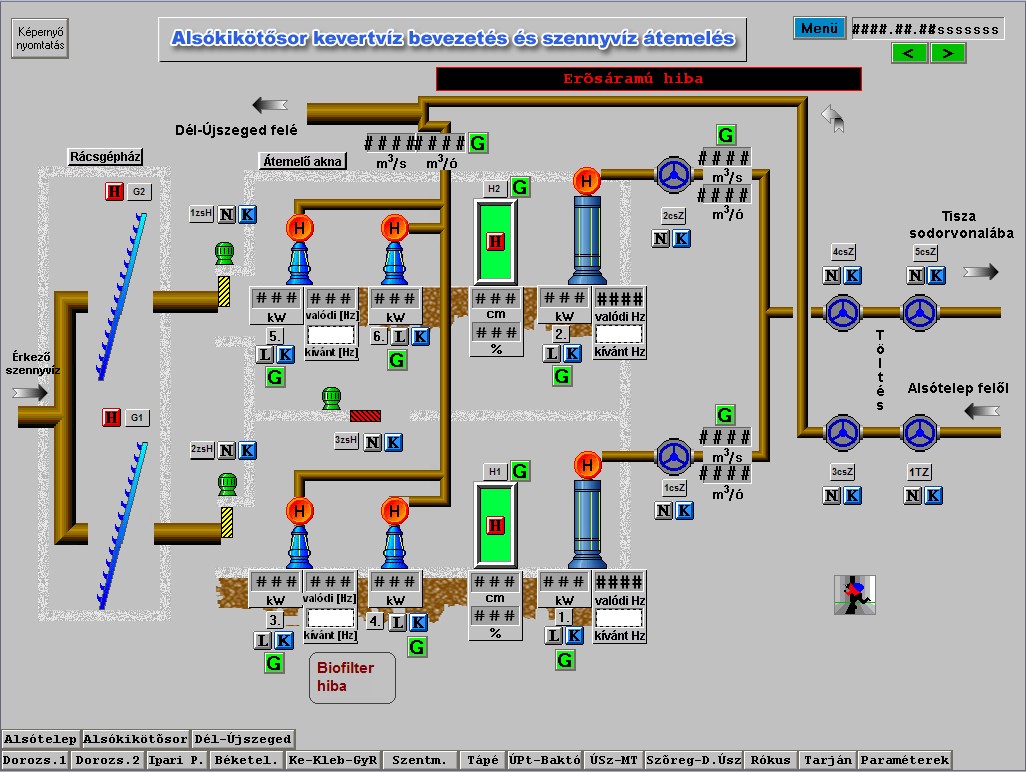Viewport: 1026px width, 772px height.
Task: Toggle K button next to 3zsH
Action: [393, 442]
